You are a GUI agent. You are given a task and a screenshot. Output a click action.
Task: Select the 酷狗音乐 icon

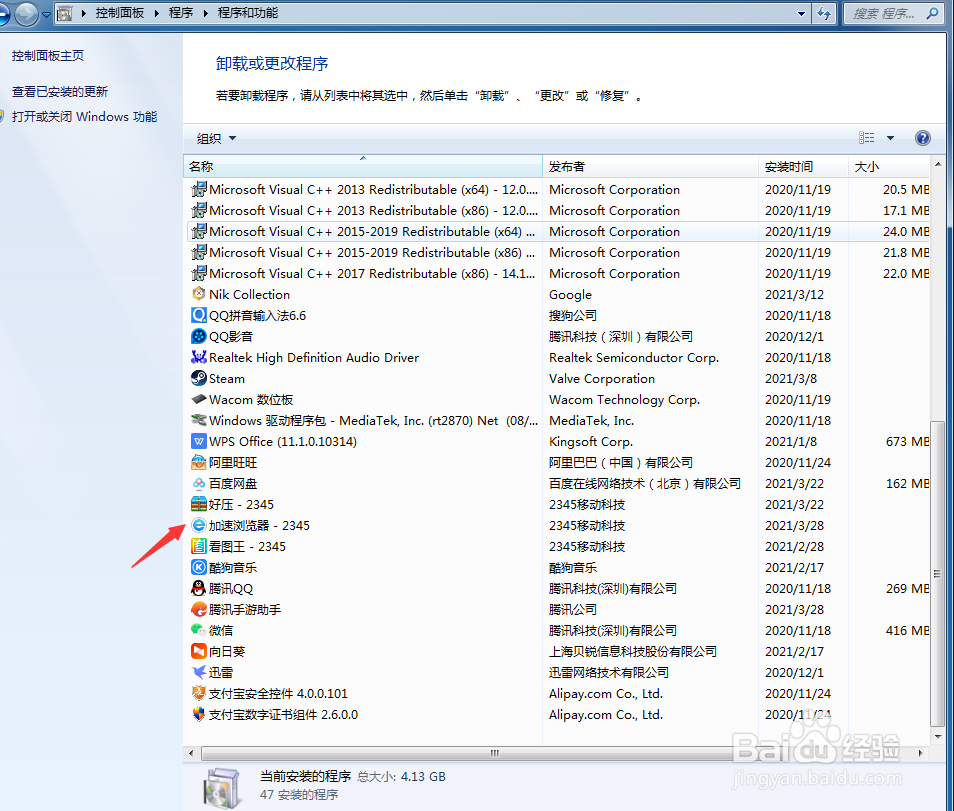[x=198, y=568]
